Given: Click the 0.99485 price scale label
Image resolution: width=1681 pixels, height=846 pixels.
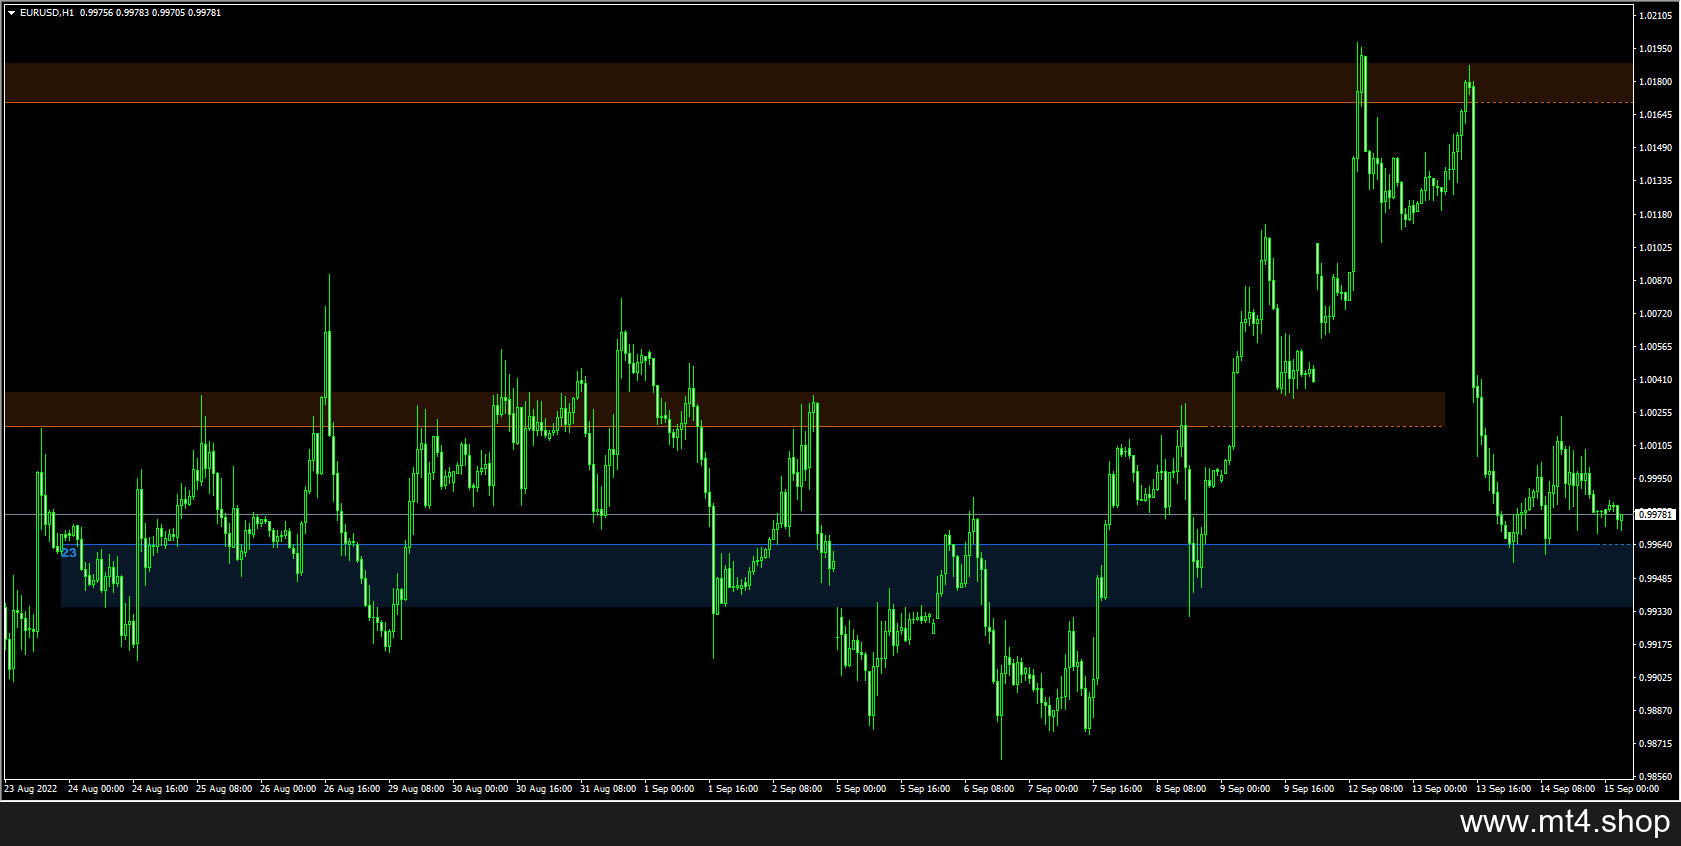Looking at the screenshot, I should (1656, 579).
